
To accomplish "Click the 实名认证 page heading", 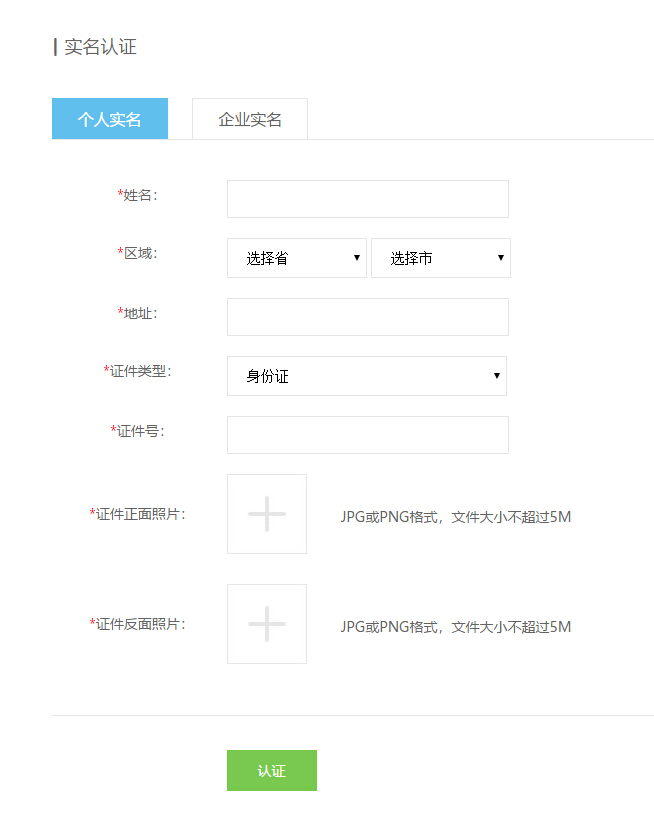I will click(x=100, y=47).
